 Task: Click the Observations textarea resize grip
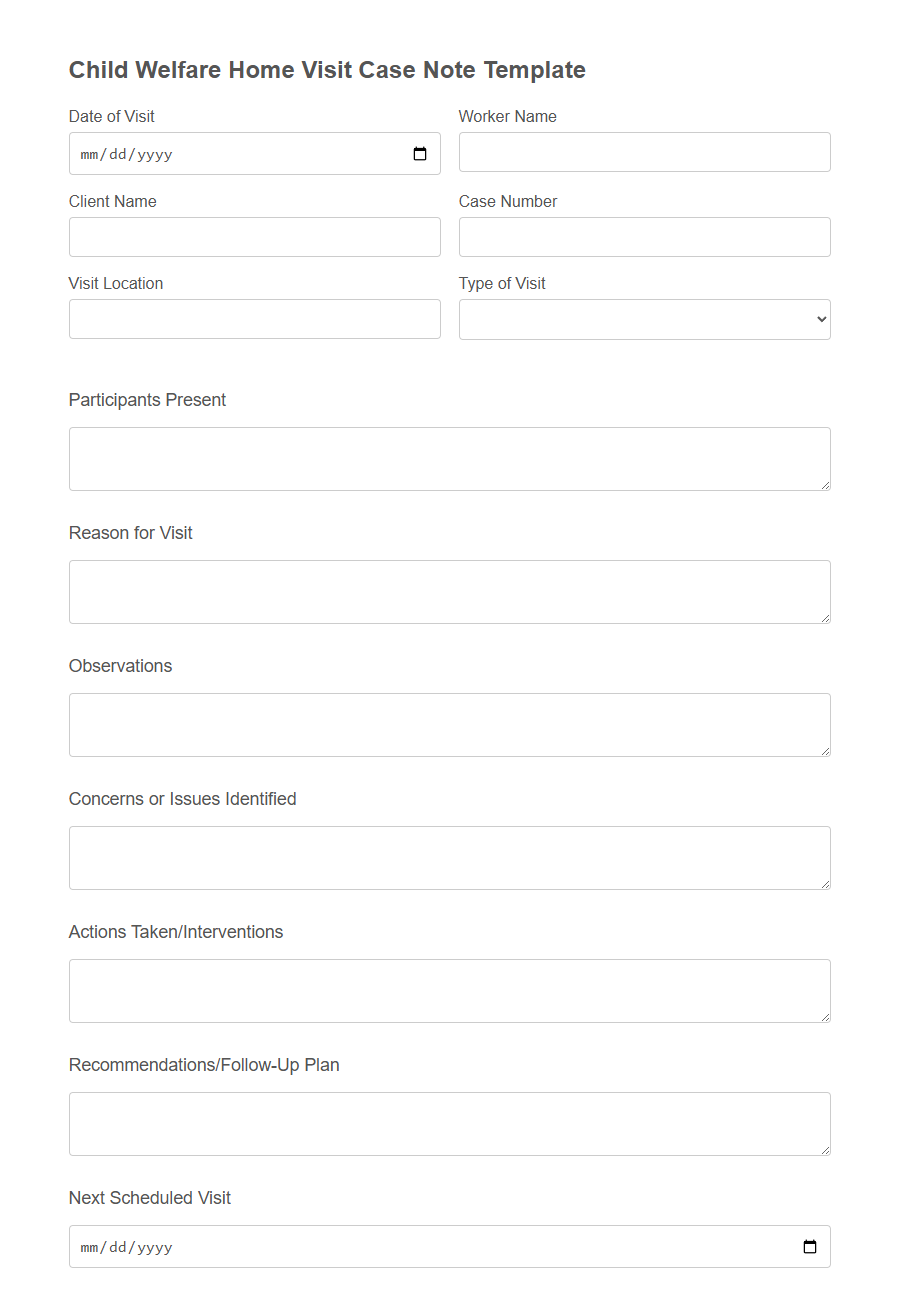(x=825, y=751)
